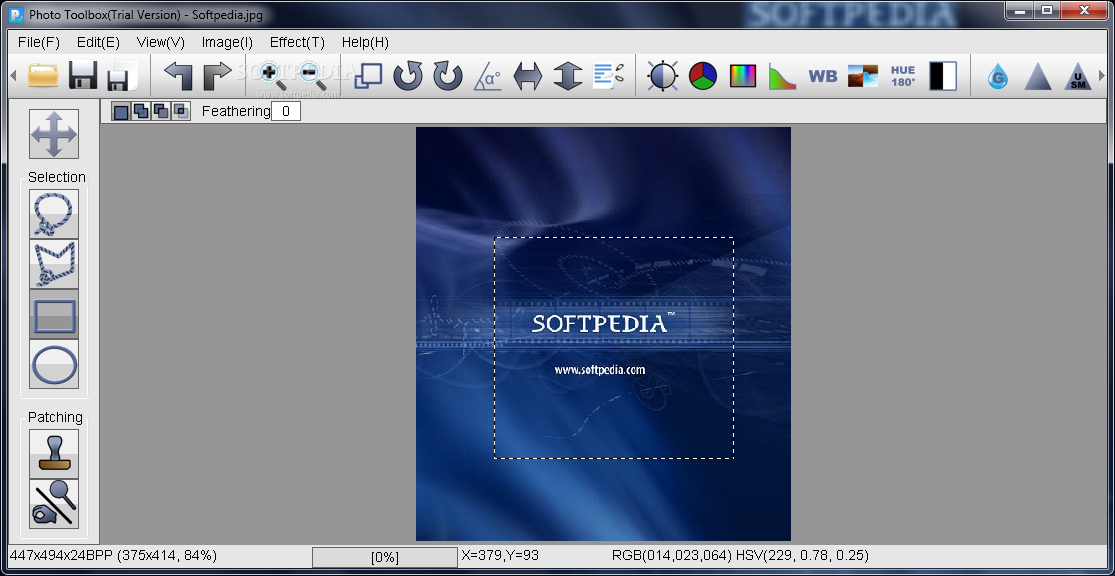Choose the intersect selection mode icon
This screenshot has height=576, width=1115.
(x=181, y=112)
